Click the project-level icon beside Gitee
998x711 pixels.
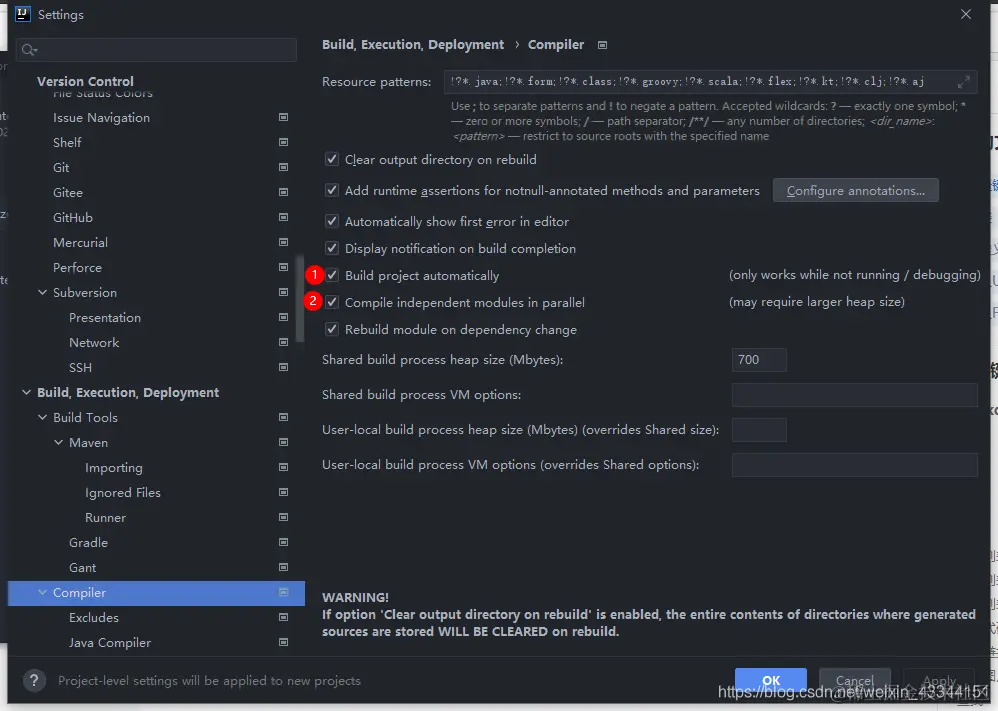pyautogui.click(x=284, y=192)
